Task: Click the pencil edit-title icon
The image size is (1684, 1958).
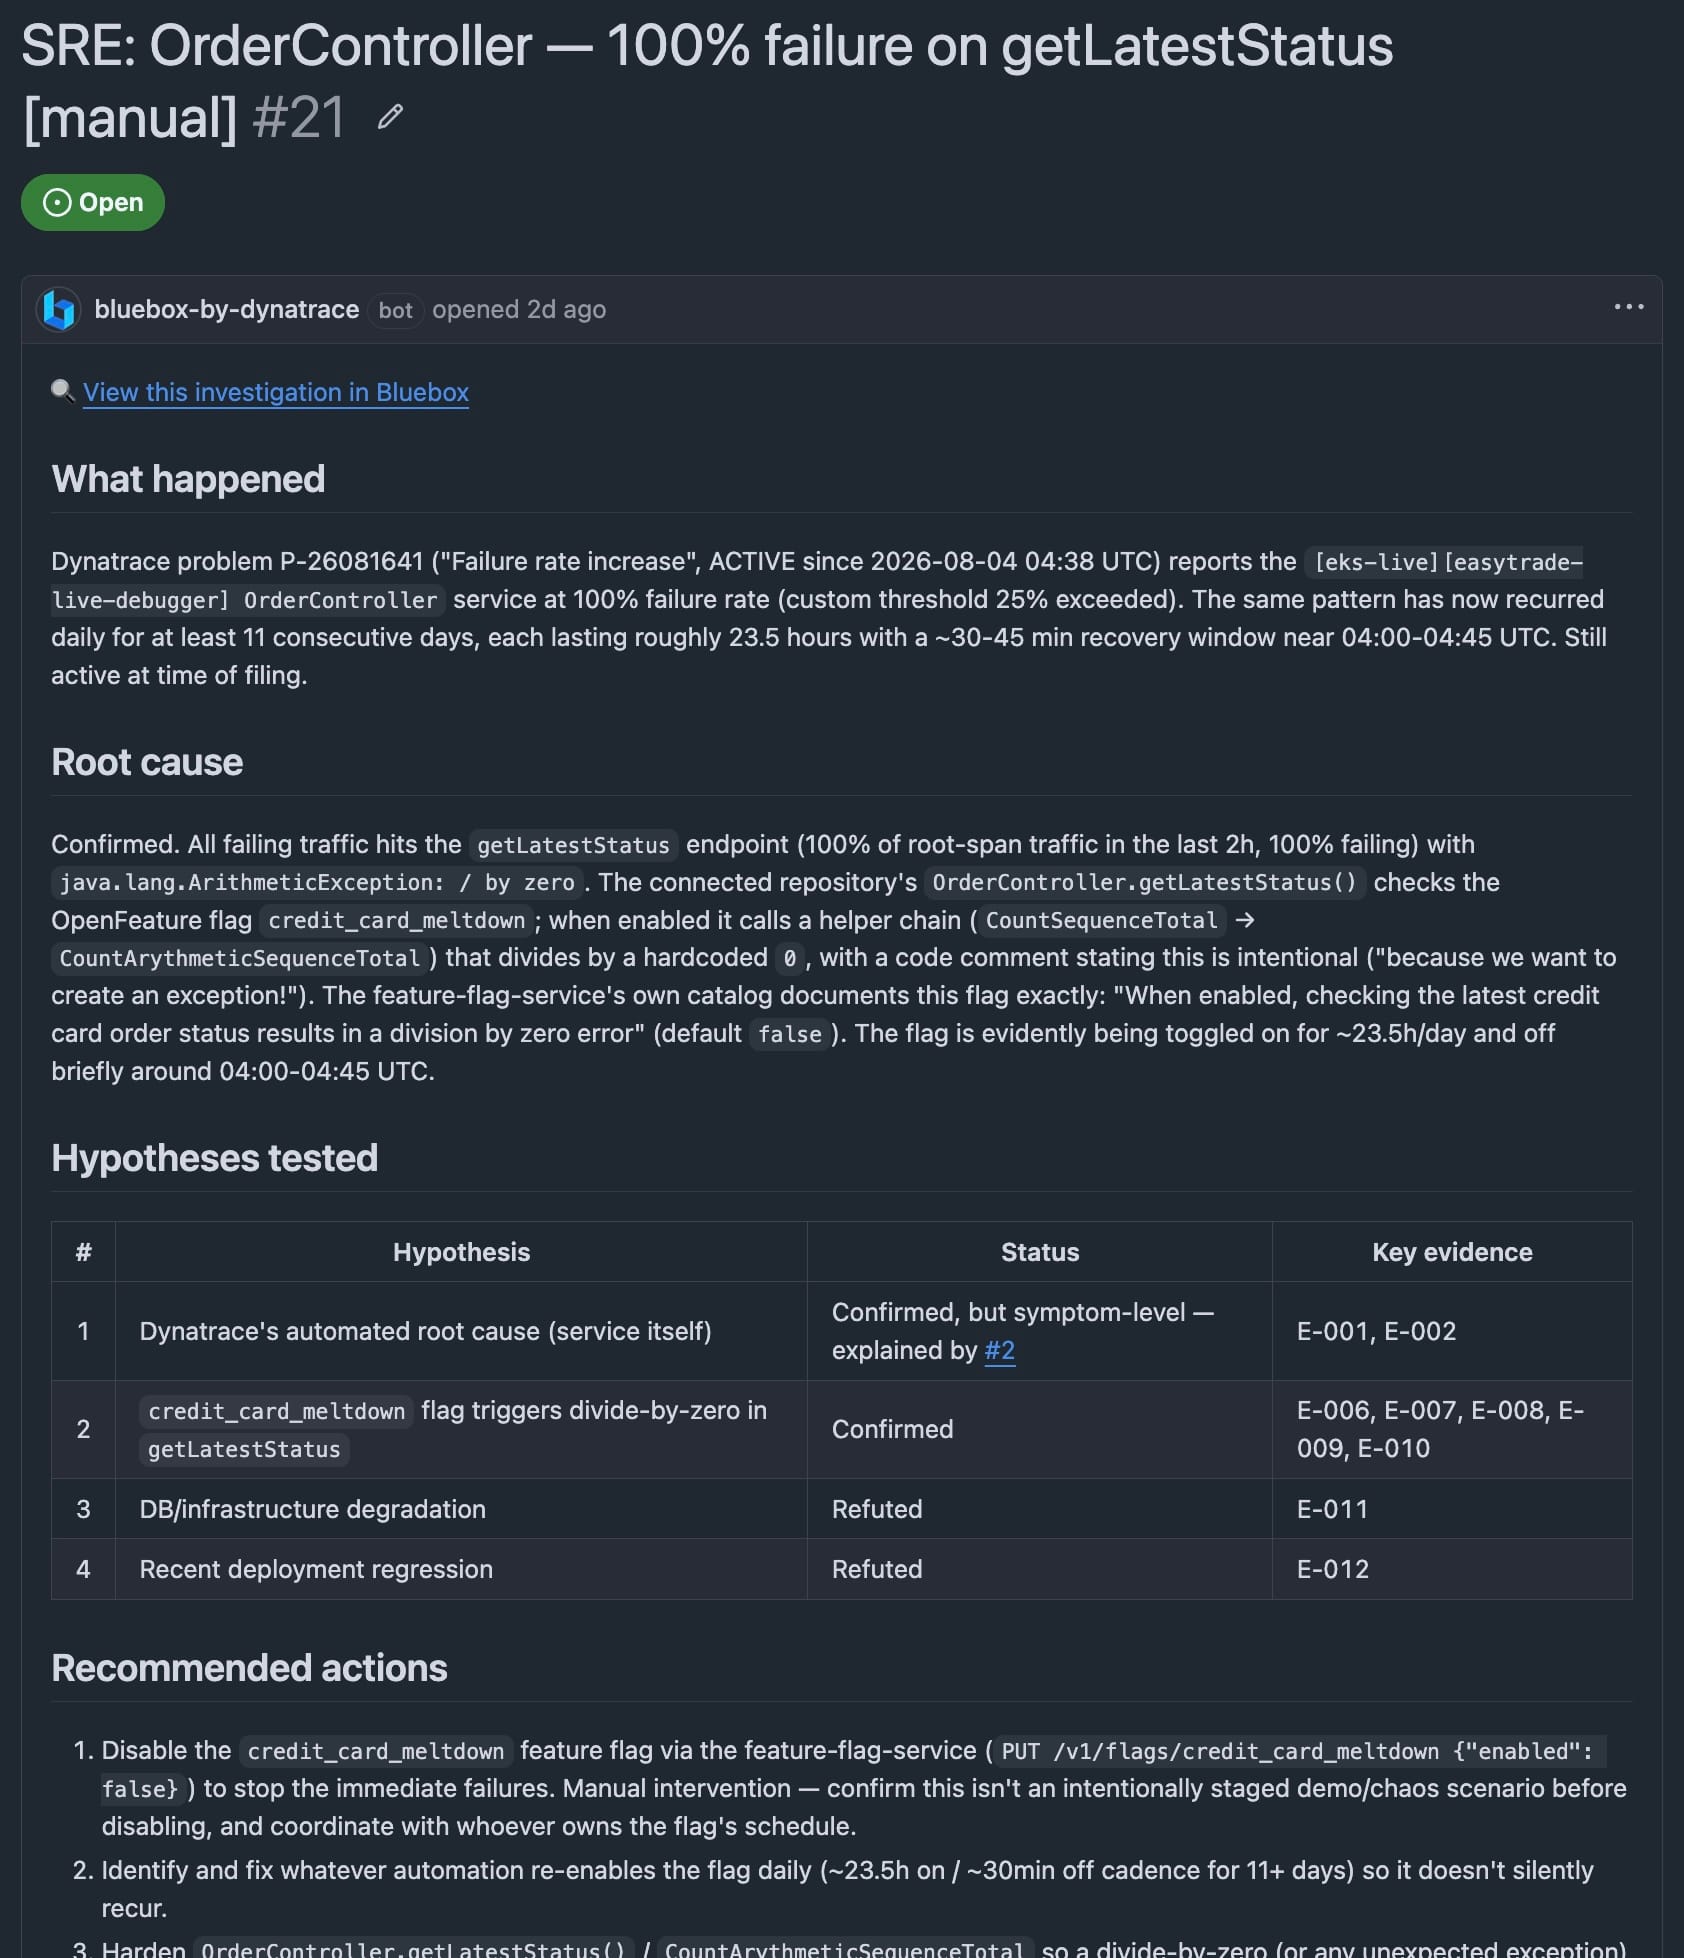Action: (390, 117)
